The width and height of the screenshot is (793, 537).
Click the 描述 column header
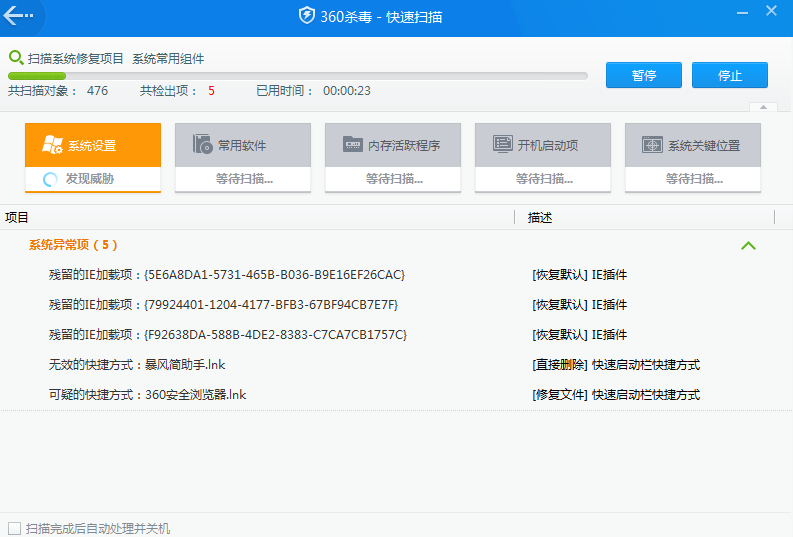pyautogui.click(x=540, y=217)
